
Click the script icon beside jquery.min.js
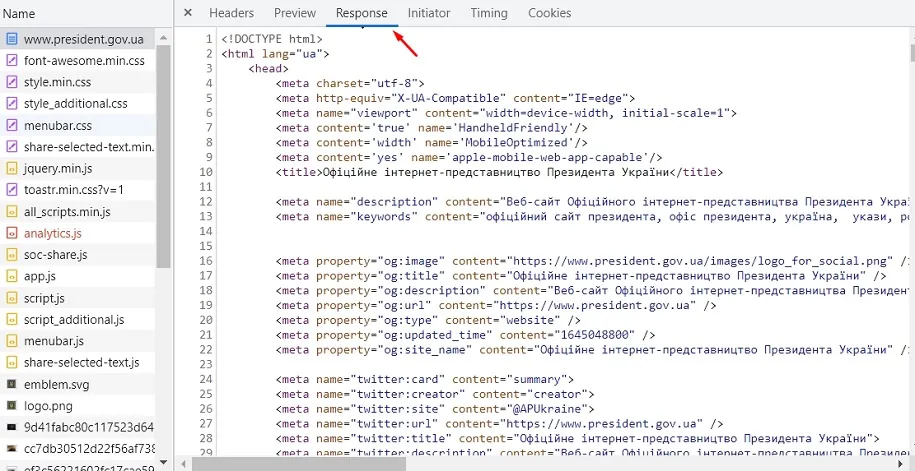(x=11, y=169)
